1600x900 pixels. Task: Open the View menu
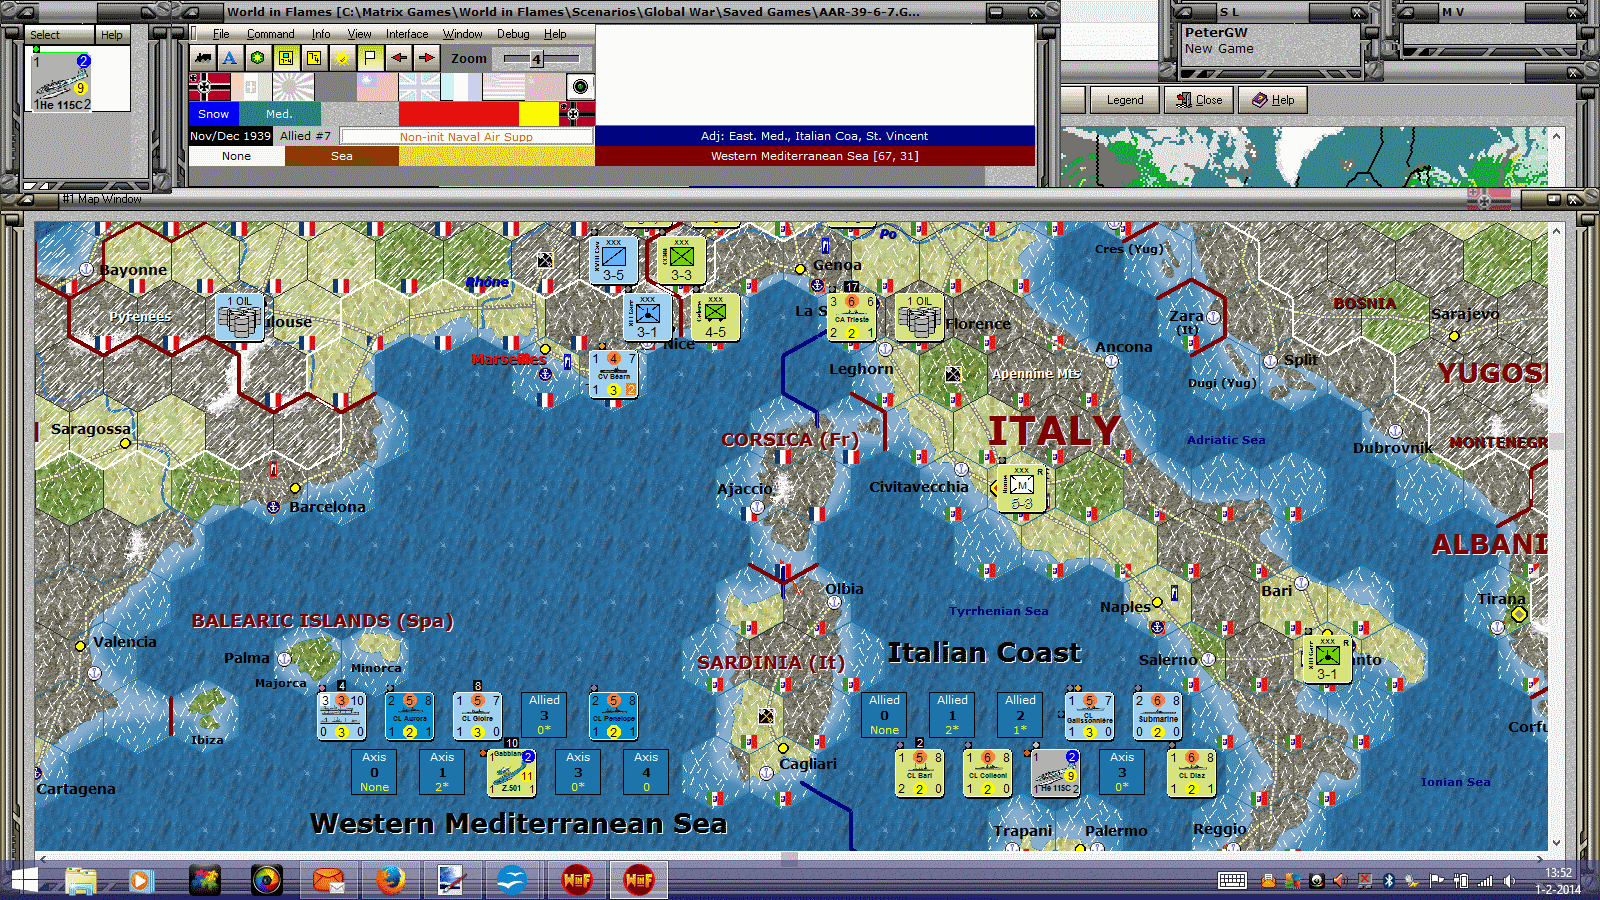click(359, 34)
